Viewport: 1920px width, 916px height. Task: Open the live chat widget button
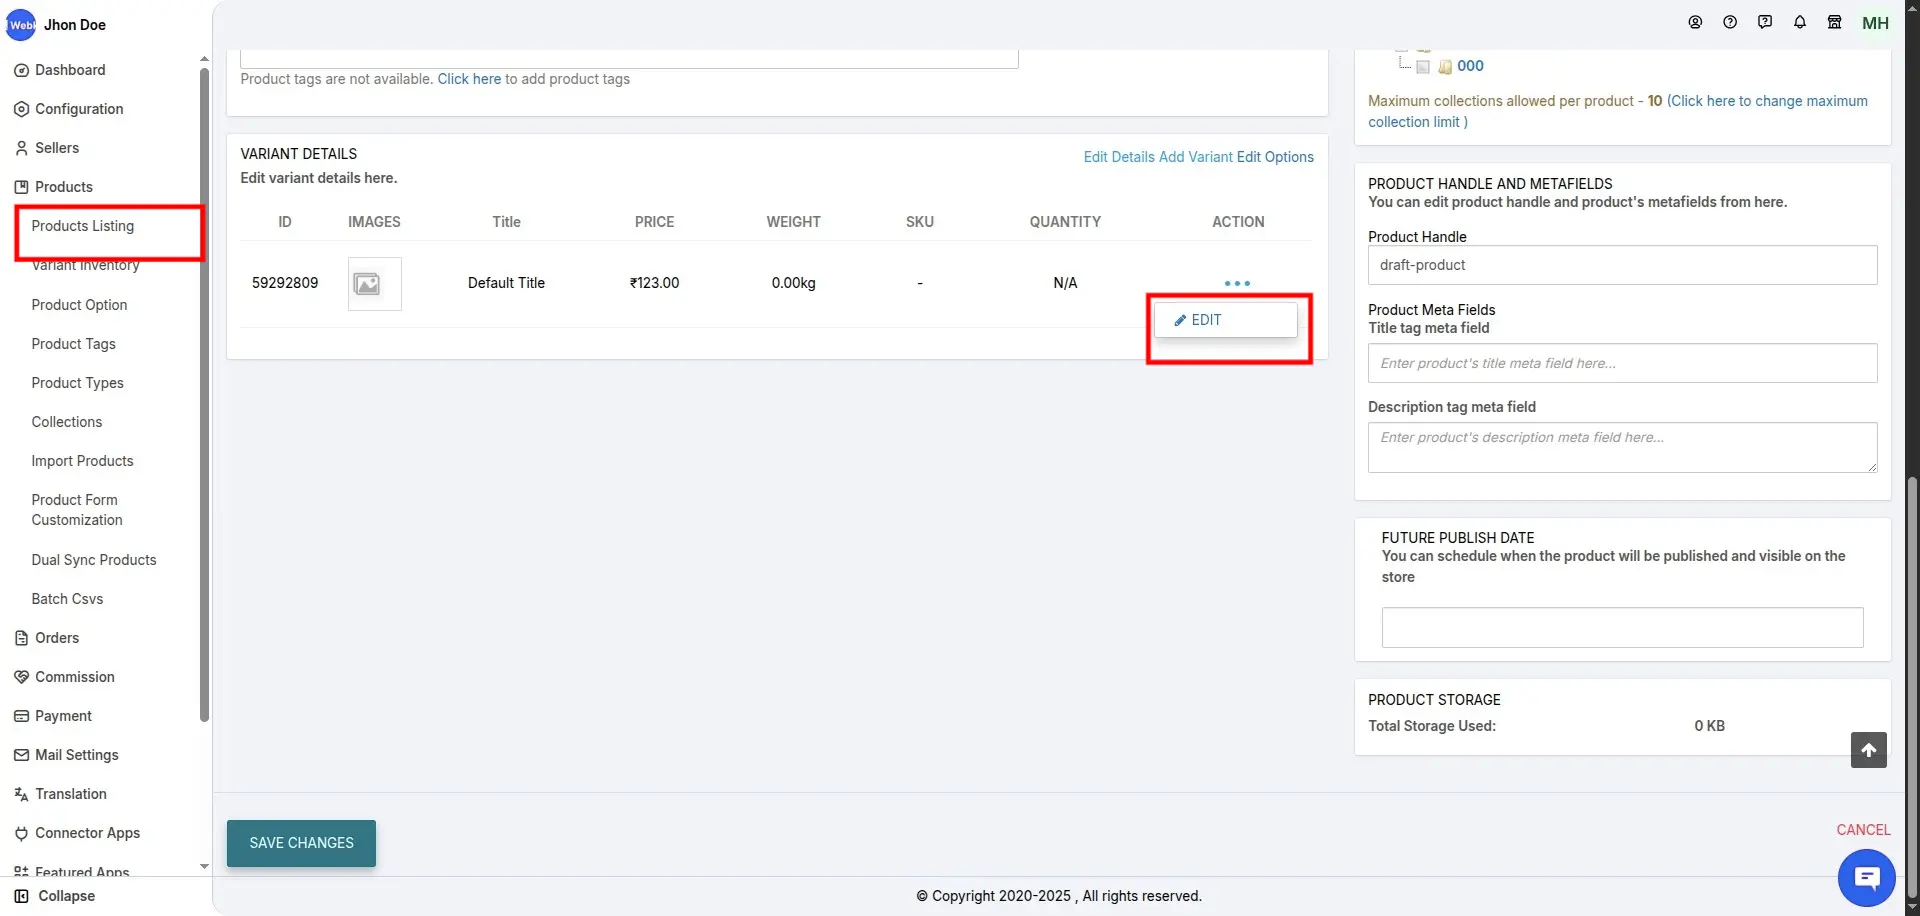coord(1866,878)
